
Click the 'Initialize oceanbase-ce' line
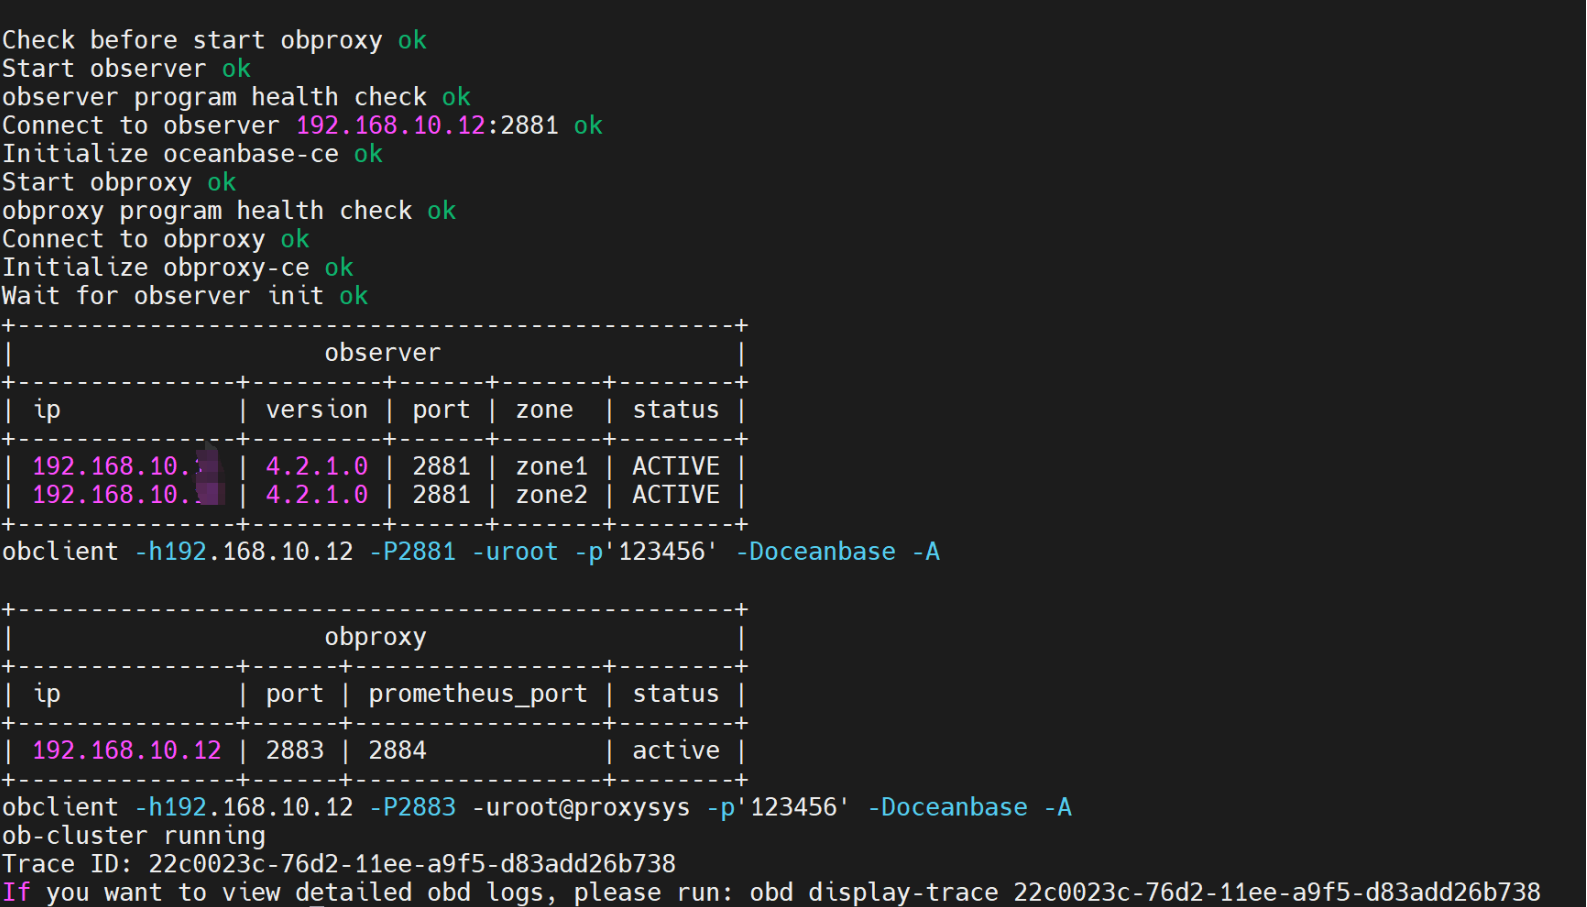click(192, 154)
